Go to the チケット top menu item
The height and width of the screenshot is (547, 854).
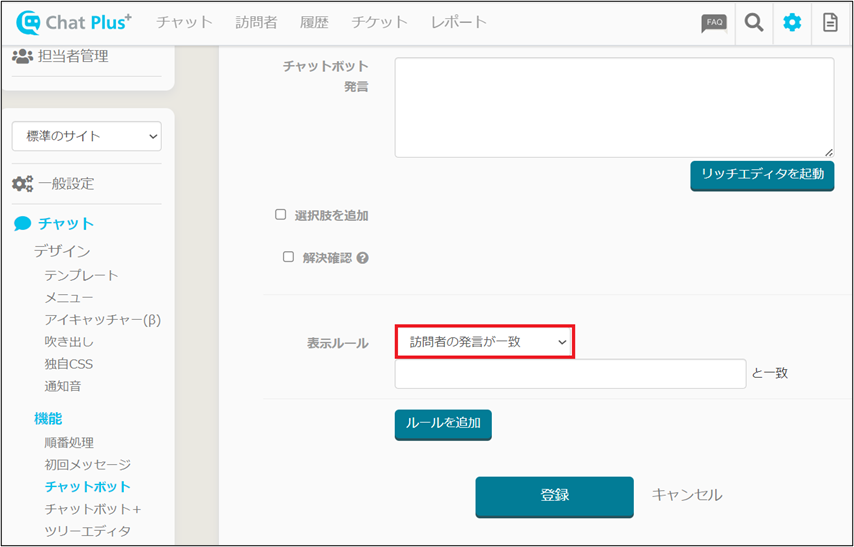click(379, 22)
